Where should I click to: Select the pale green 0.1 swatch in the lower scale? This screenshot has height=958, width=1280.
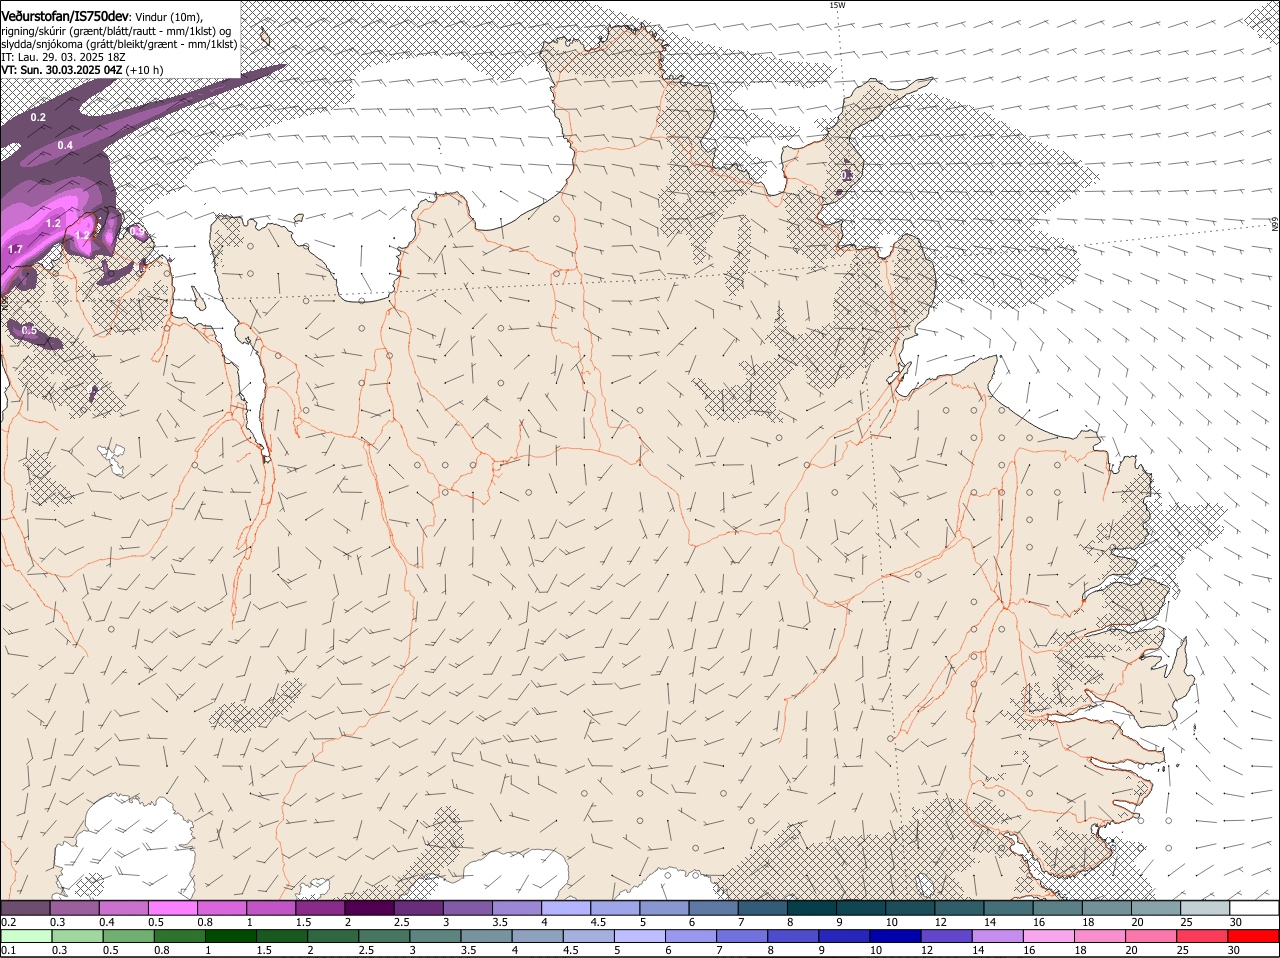click(x=26, y=937)
